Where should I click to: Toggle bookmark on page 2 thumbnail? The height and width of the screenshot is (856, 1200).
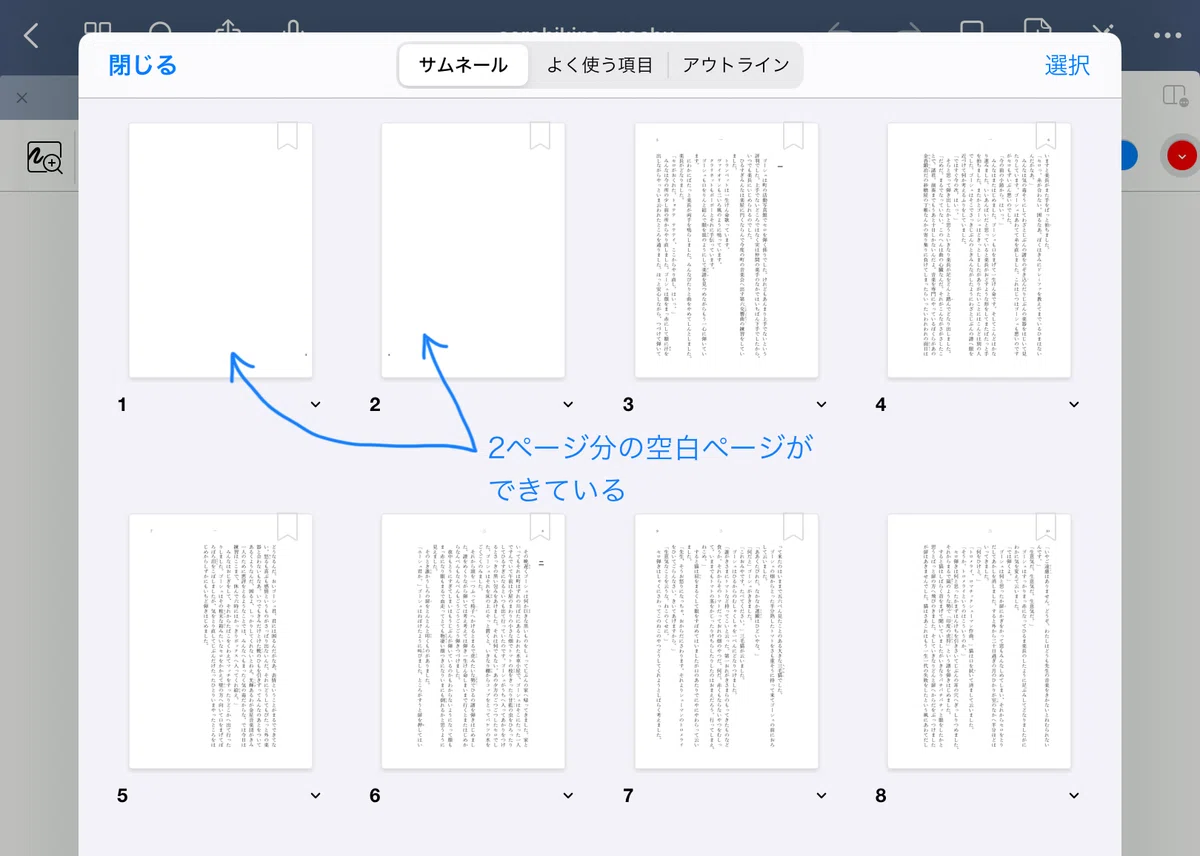(540, 136)
